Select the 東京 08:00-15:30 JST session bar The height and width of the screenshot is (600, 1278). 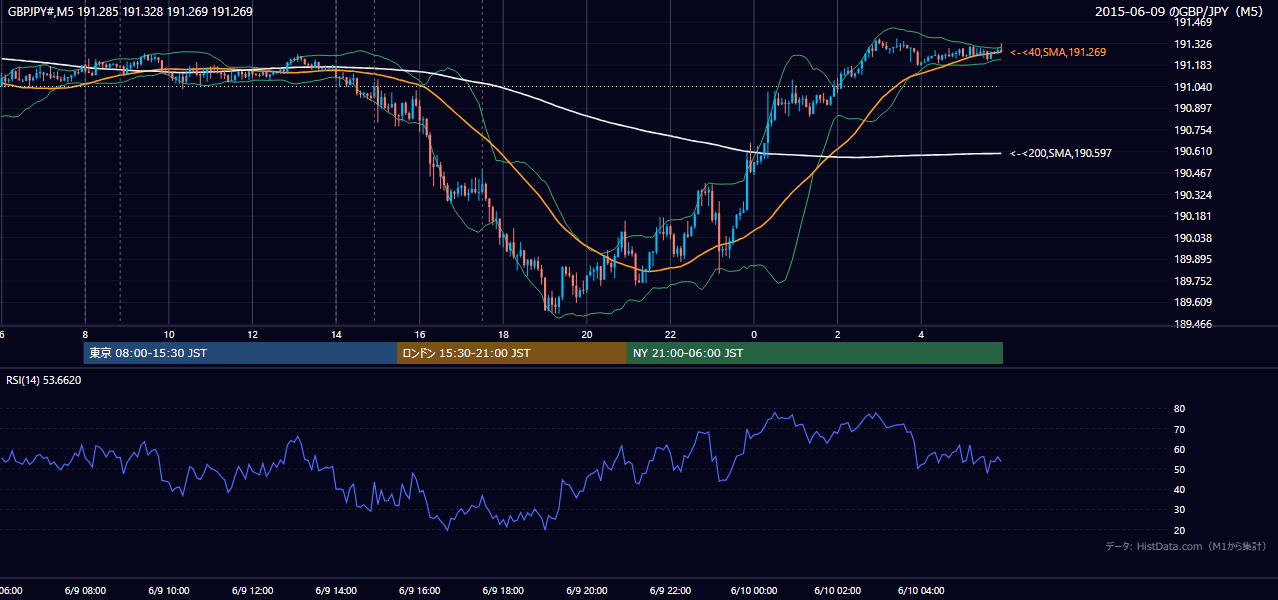[x=240, y=353]
